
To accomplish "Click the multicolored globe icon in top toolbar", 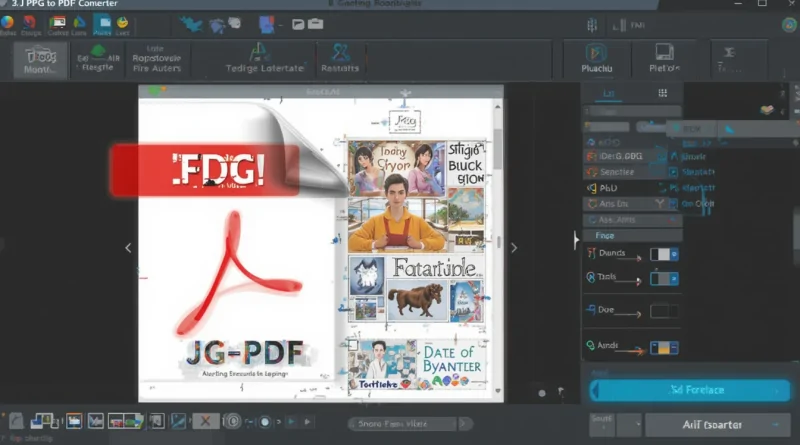I will click(x=7, y=22).
